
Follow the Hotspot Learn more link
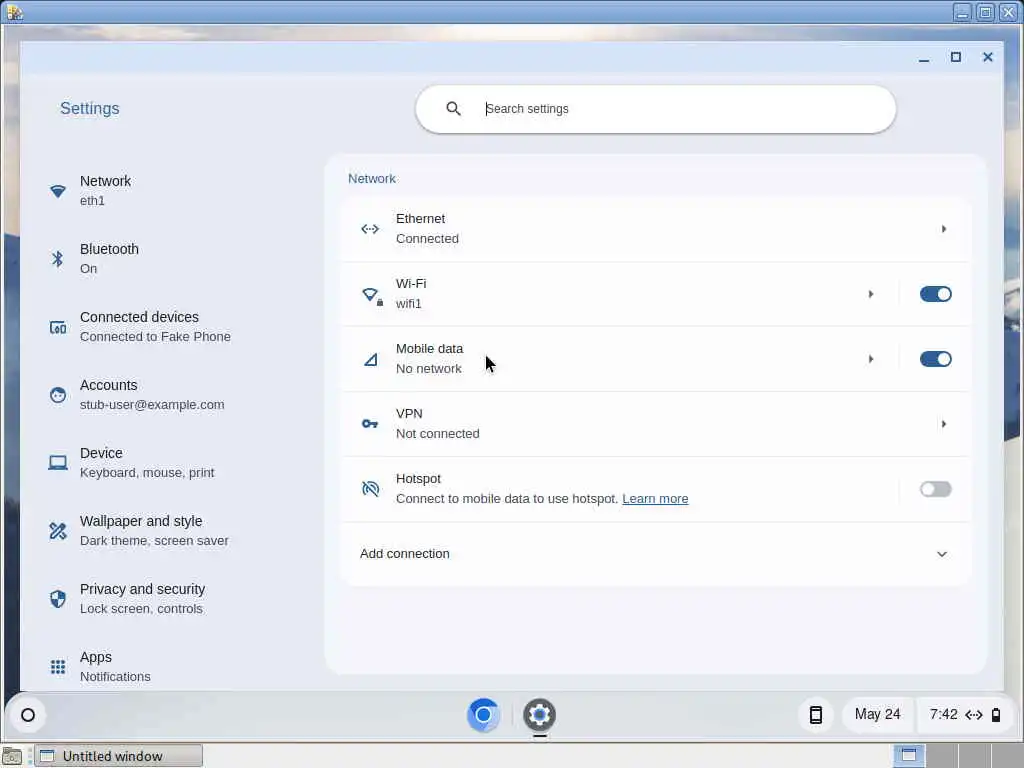655,499
